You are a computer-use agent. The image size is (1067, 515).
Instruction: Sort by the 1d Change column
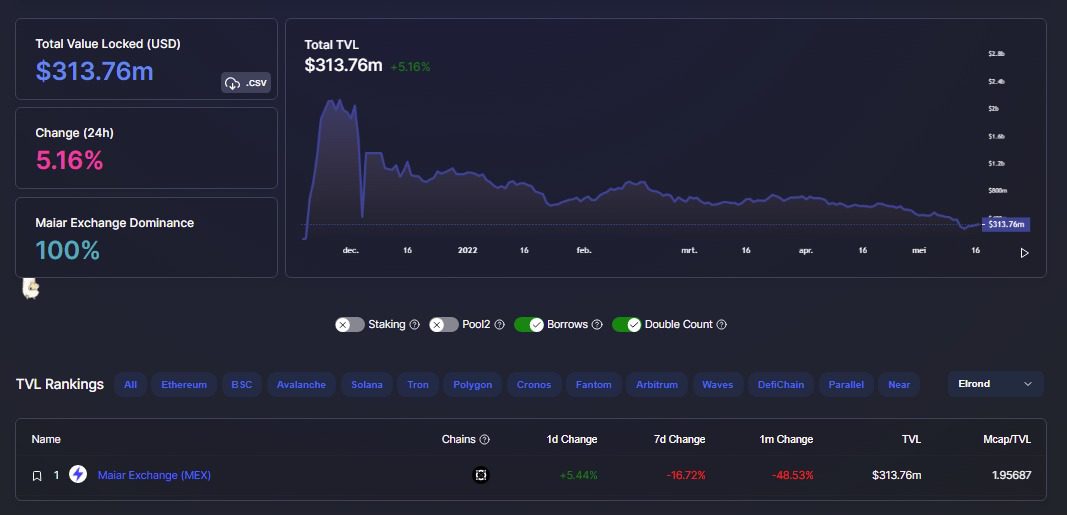[x=572, y=439]
